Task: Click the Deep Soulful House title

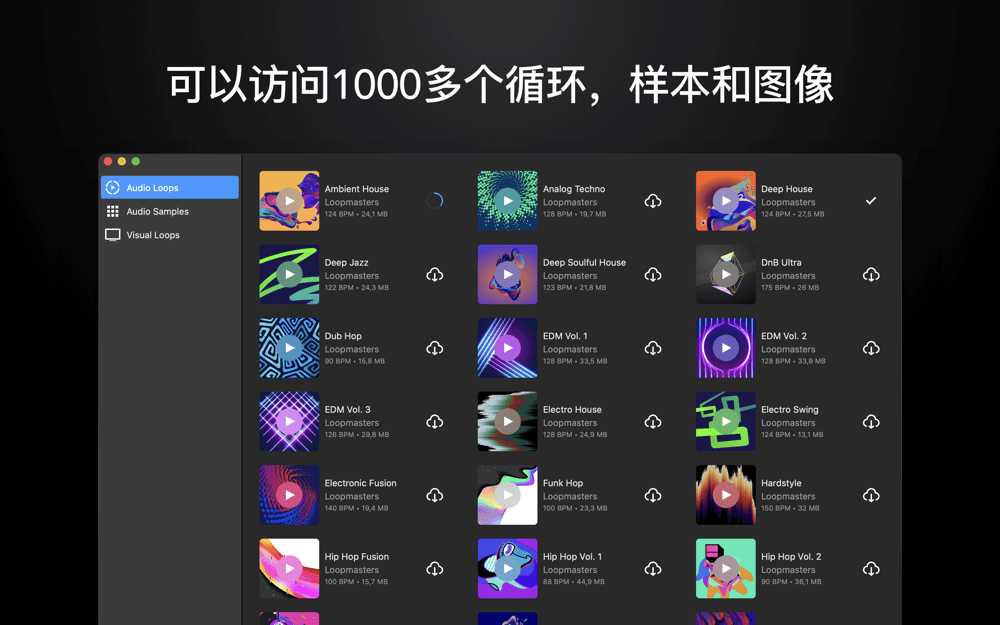Action: (x=584, y=263)
